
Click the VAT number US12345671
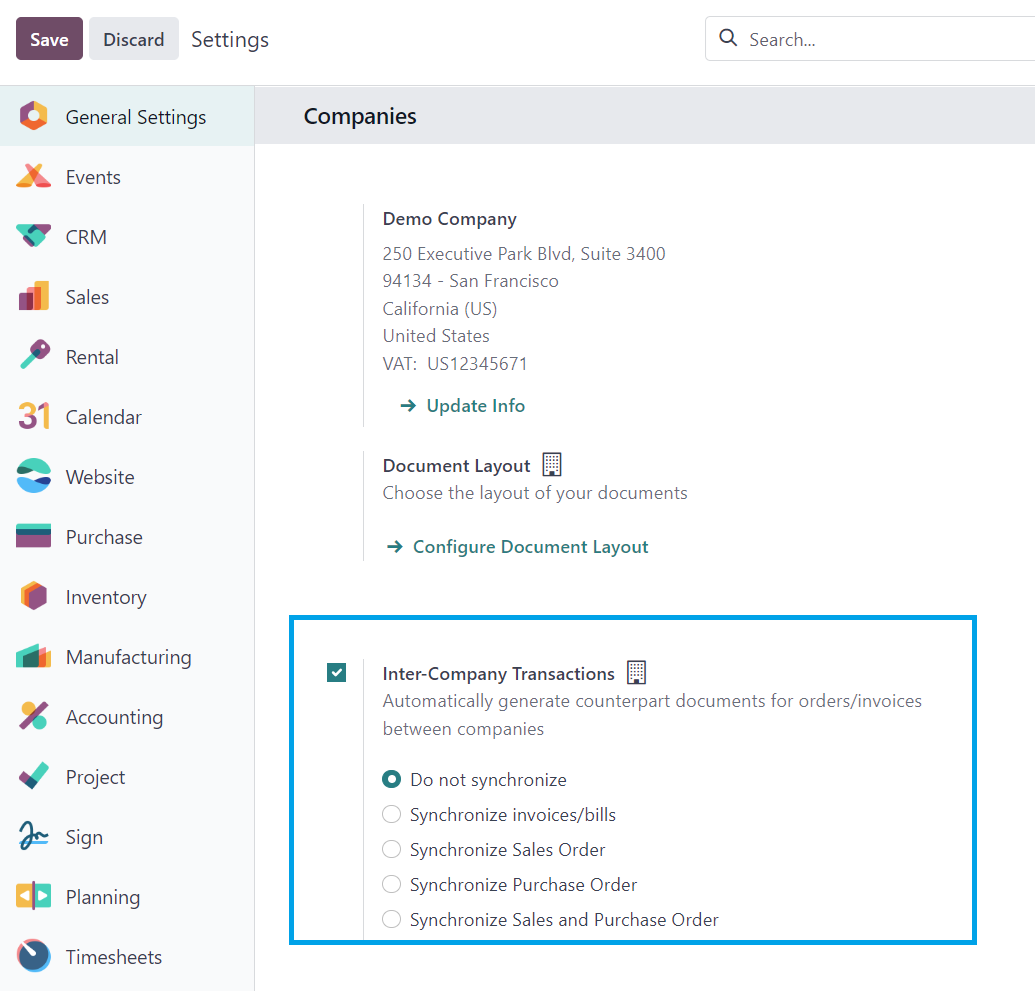click(477, 364)
